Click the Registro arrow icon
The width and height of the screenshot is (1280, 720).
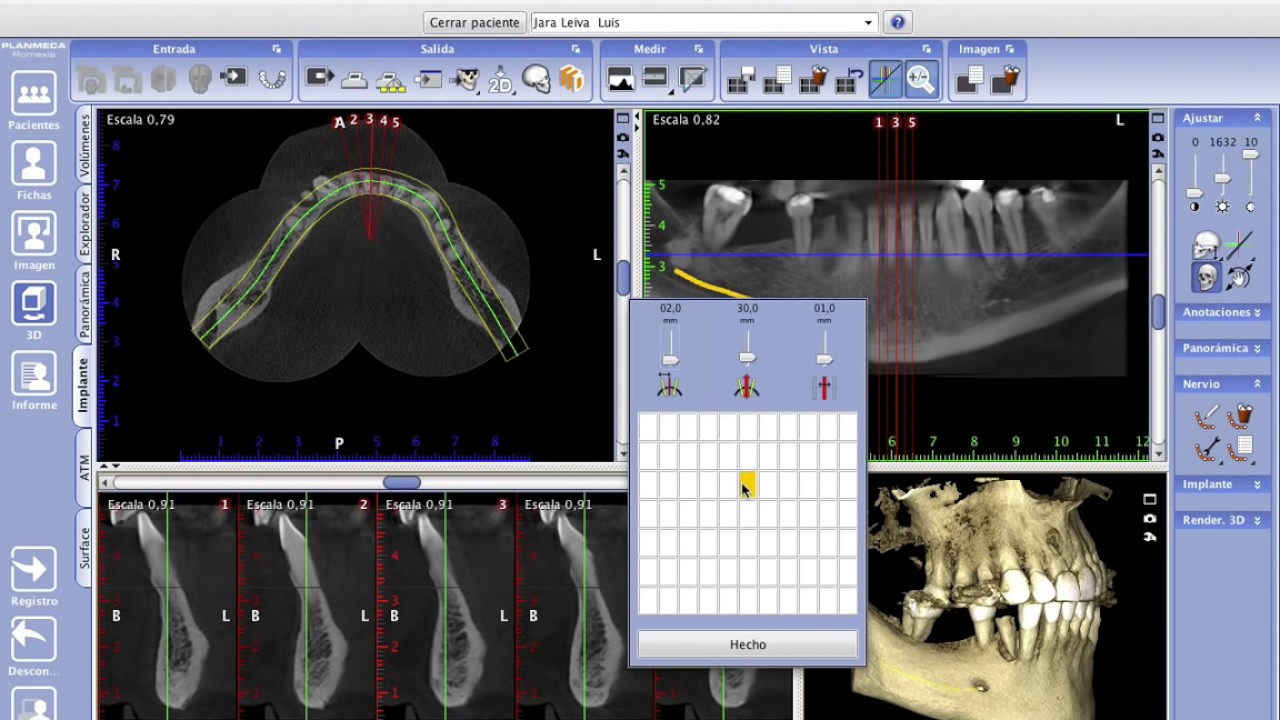click(x=33, y=570)
